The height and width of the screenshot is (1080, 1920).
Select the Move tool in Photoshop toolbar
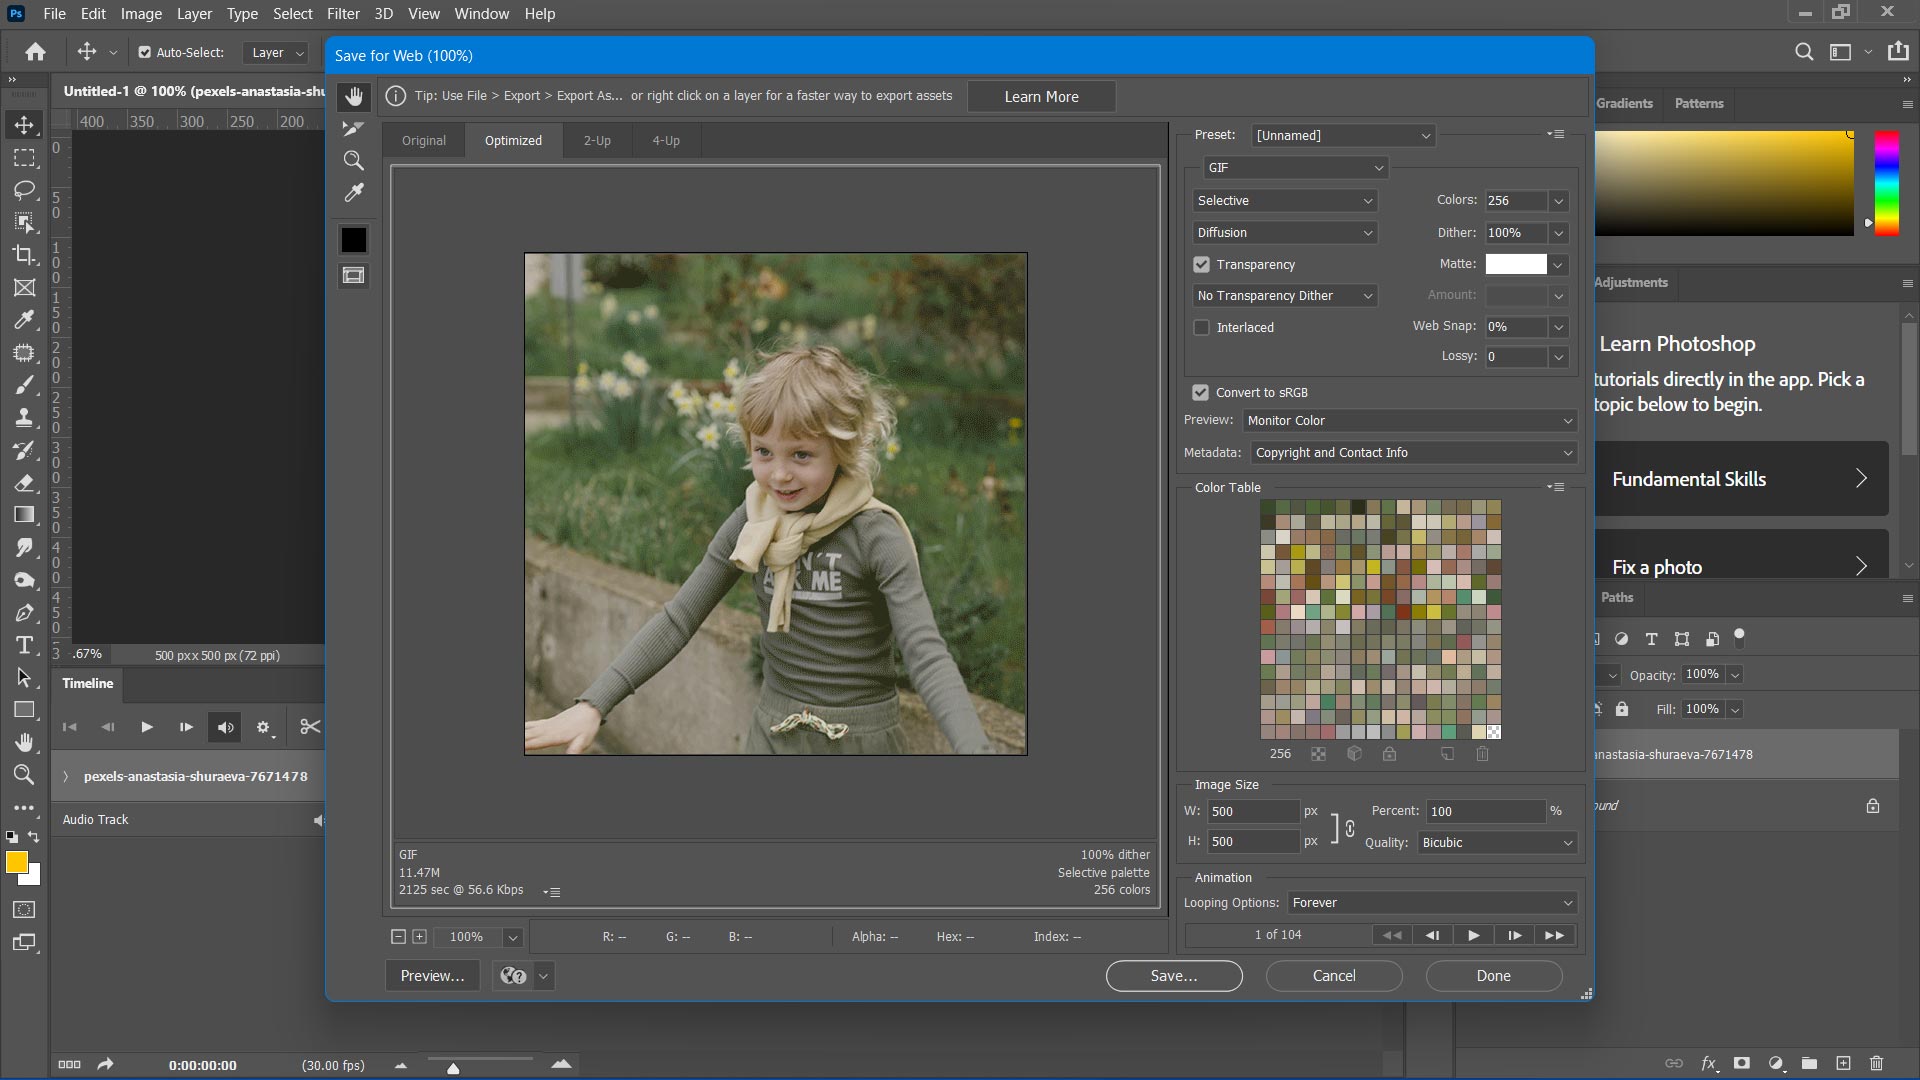[24, 125]
